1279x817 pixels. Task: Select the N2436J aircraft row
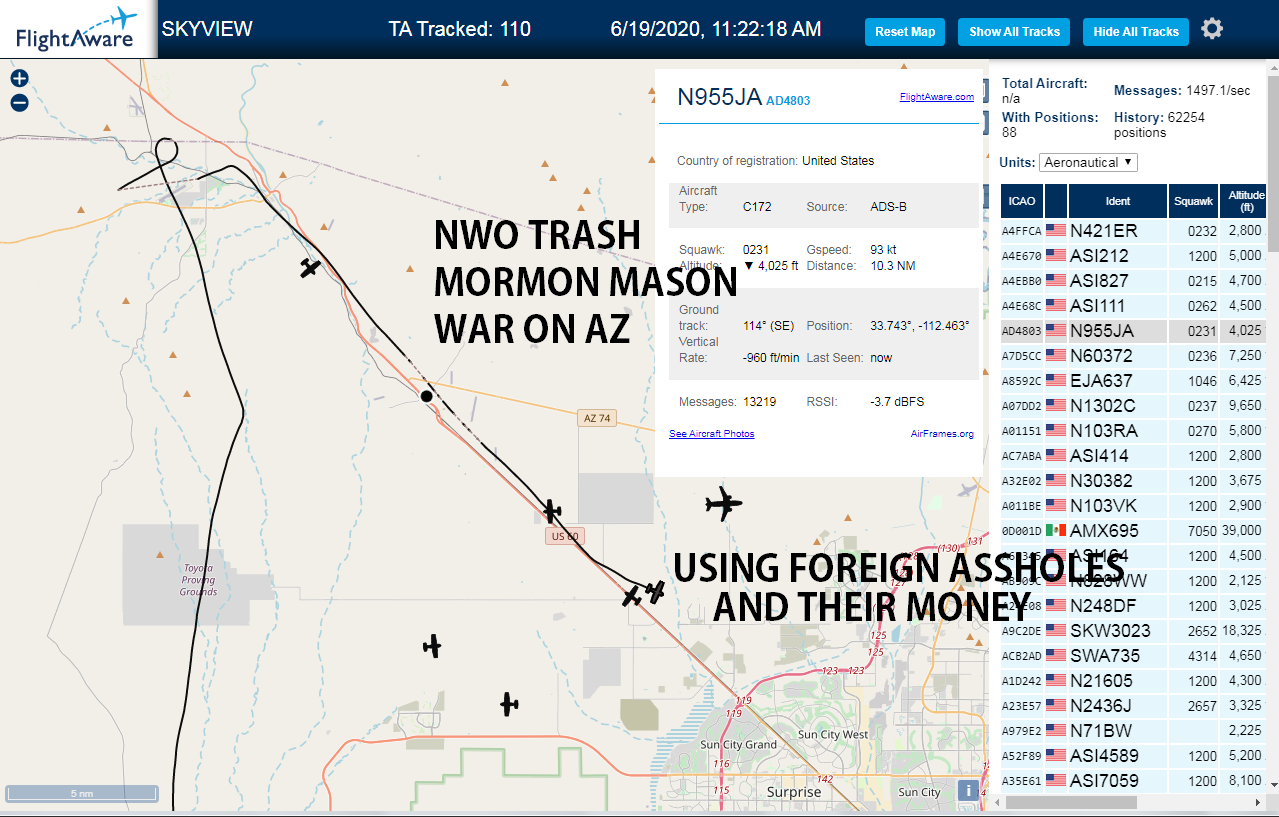pos(1134,706)
